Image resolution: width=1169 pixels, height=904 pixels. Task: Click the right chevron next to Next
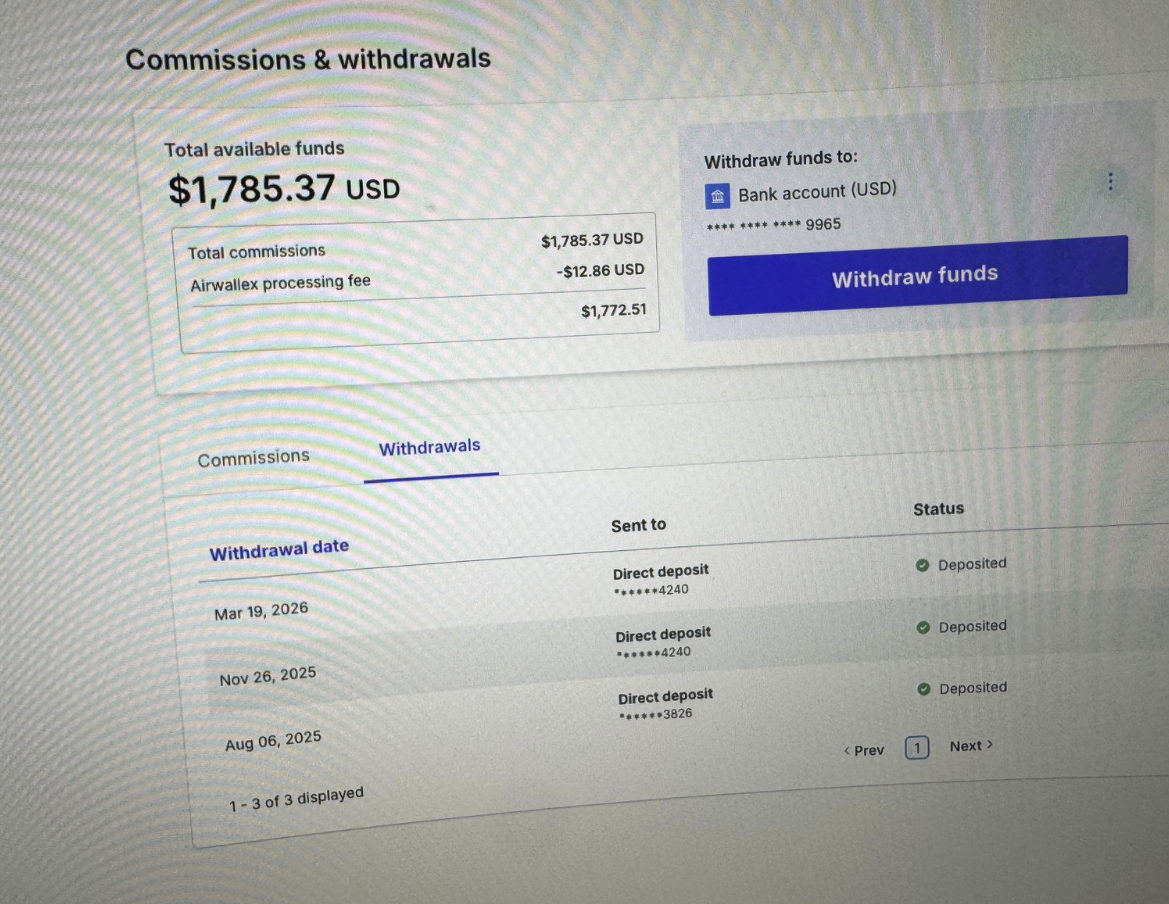pos(988,745)
